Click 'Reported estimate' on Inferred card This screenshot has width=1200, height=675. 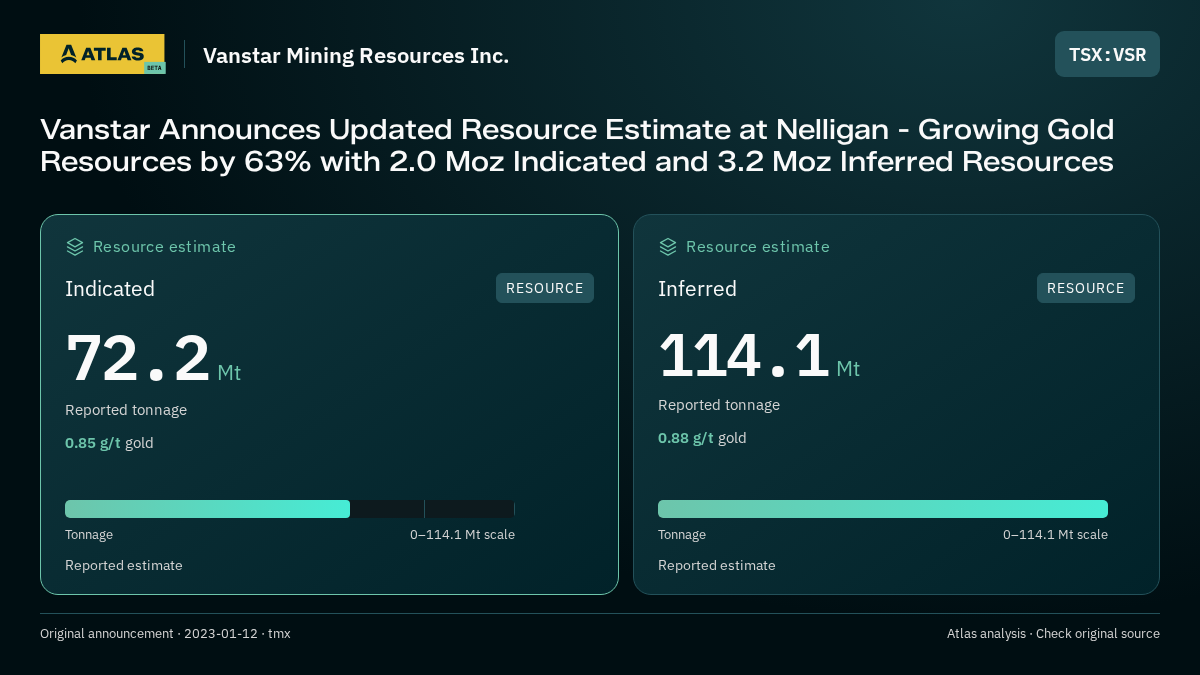717,566
